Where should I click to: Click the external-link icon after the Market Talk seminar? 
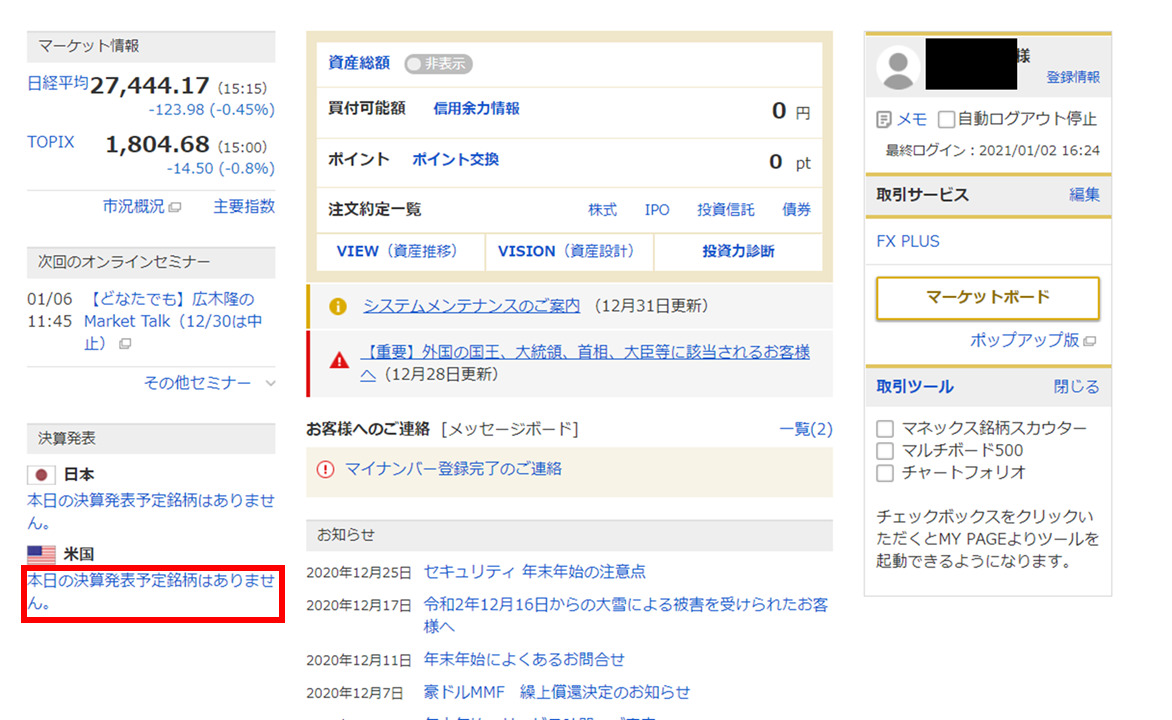126,344
